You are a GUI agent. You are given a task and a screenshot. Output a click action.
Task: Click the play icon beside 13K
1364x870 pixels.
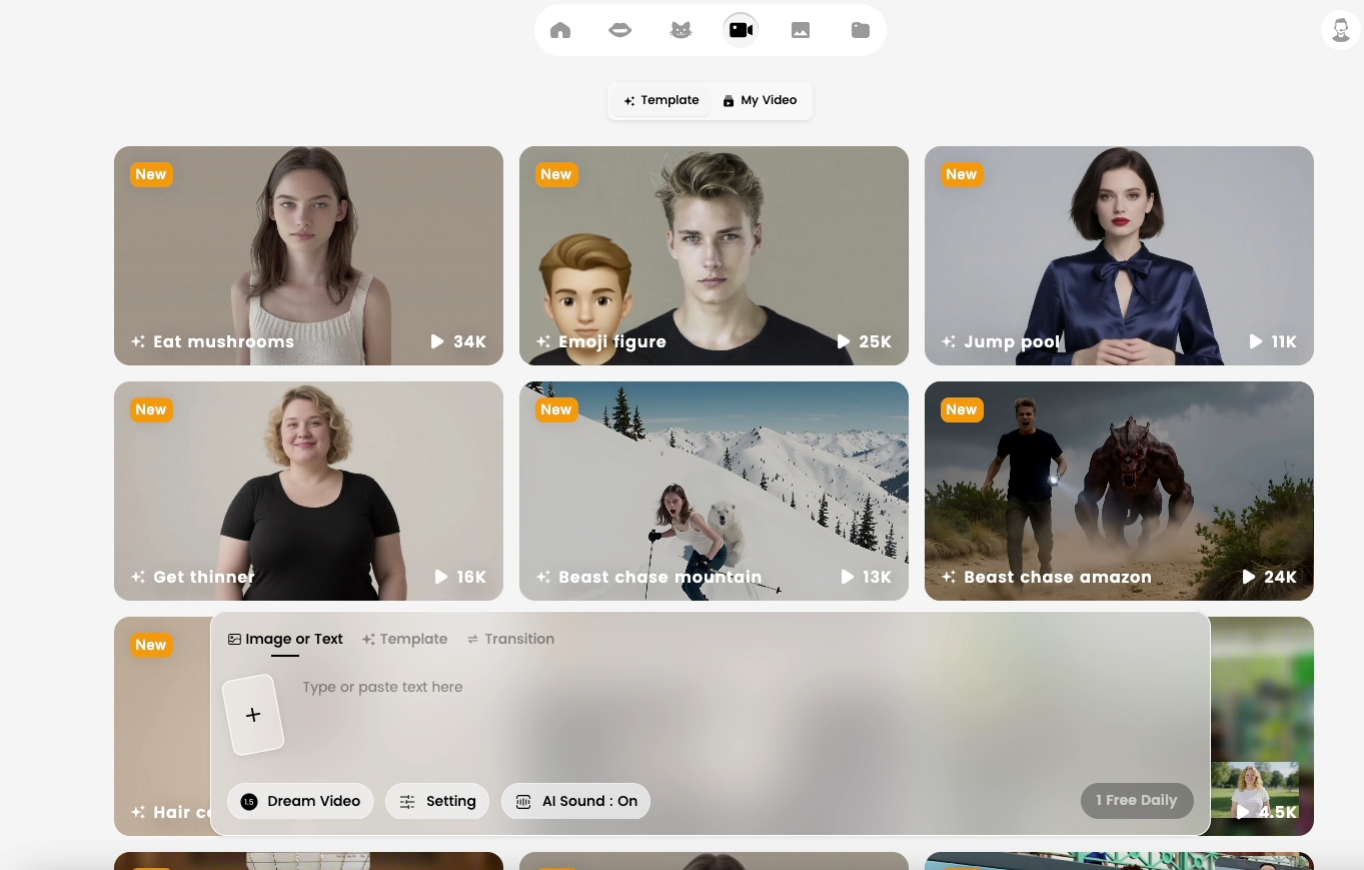[847, 577]
